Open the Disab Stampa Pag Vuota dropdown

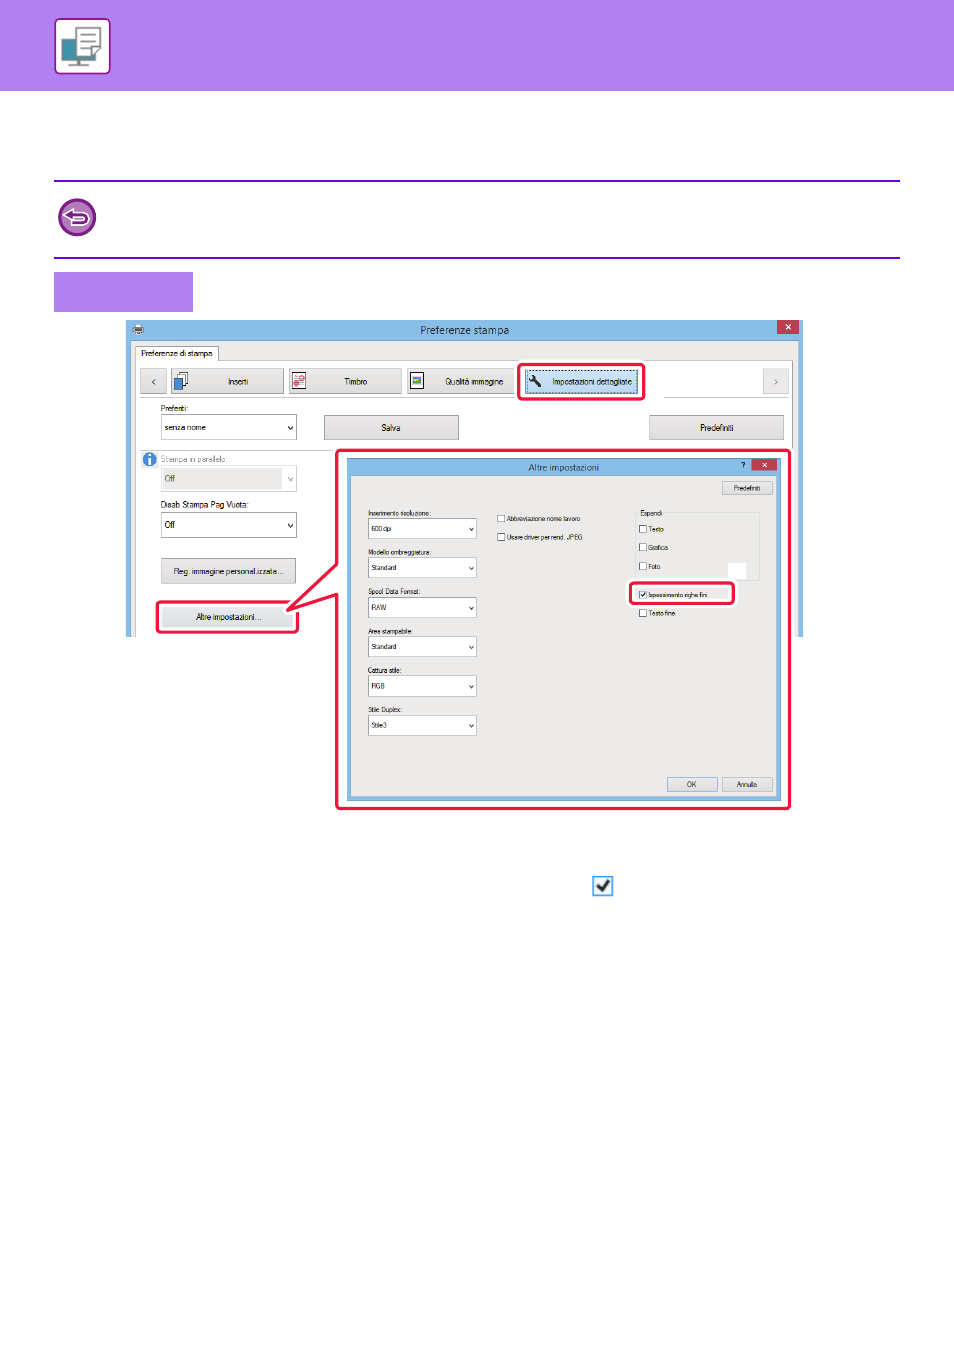(229, 525)
